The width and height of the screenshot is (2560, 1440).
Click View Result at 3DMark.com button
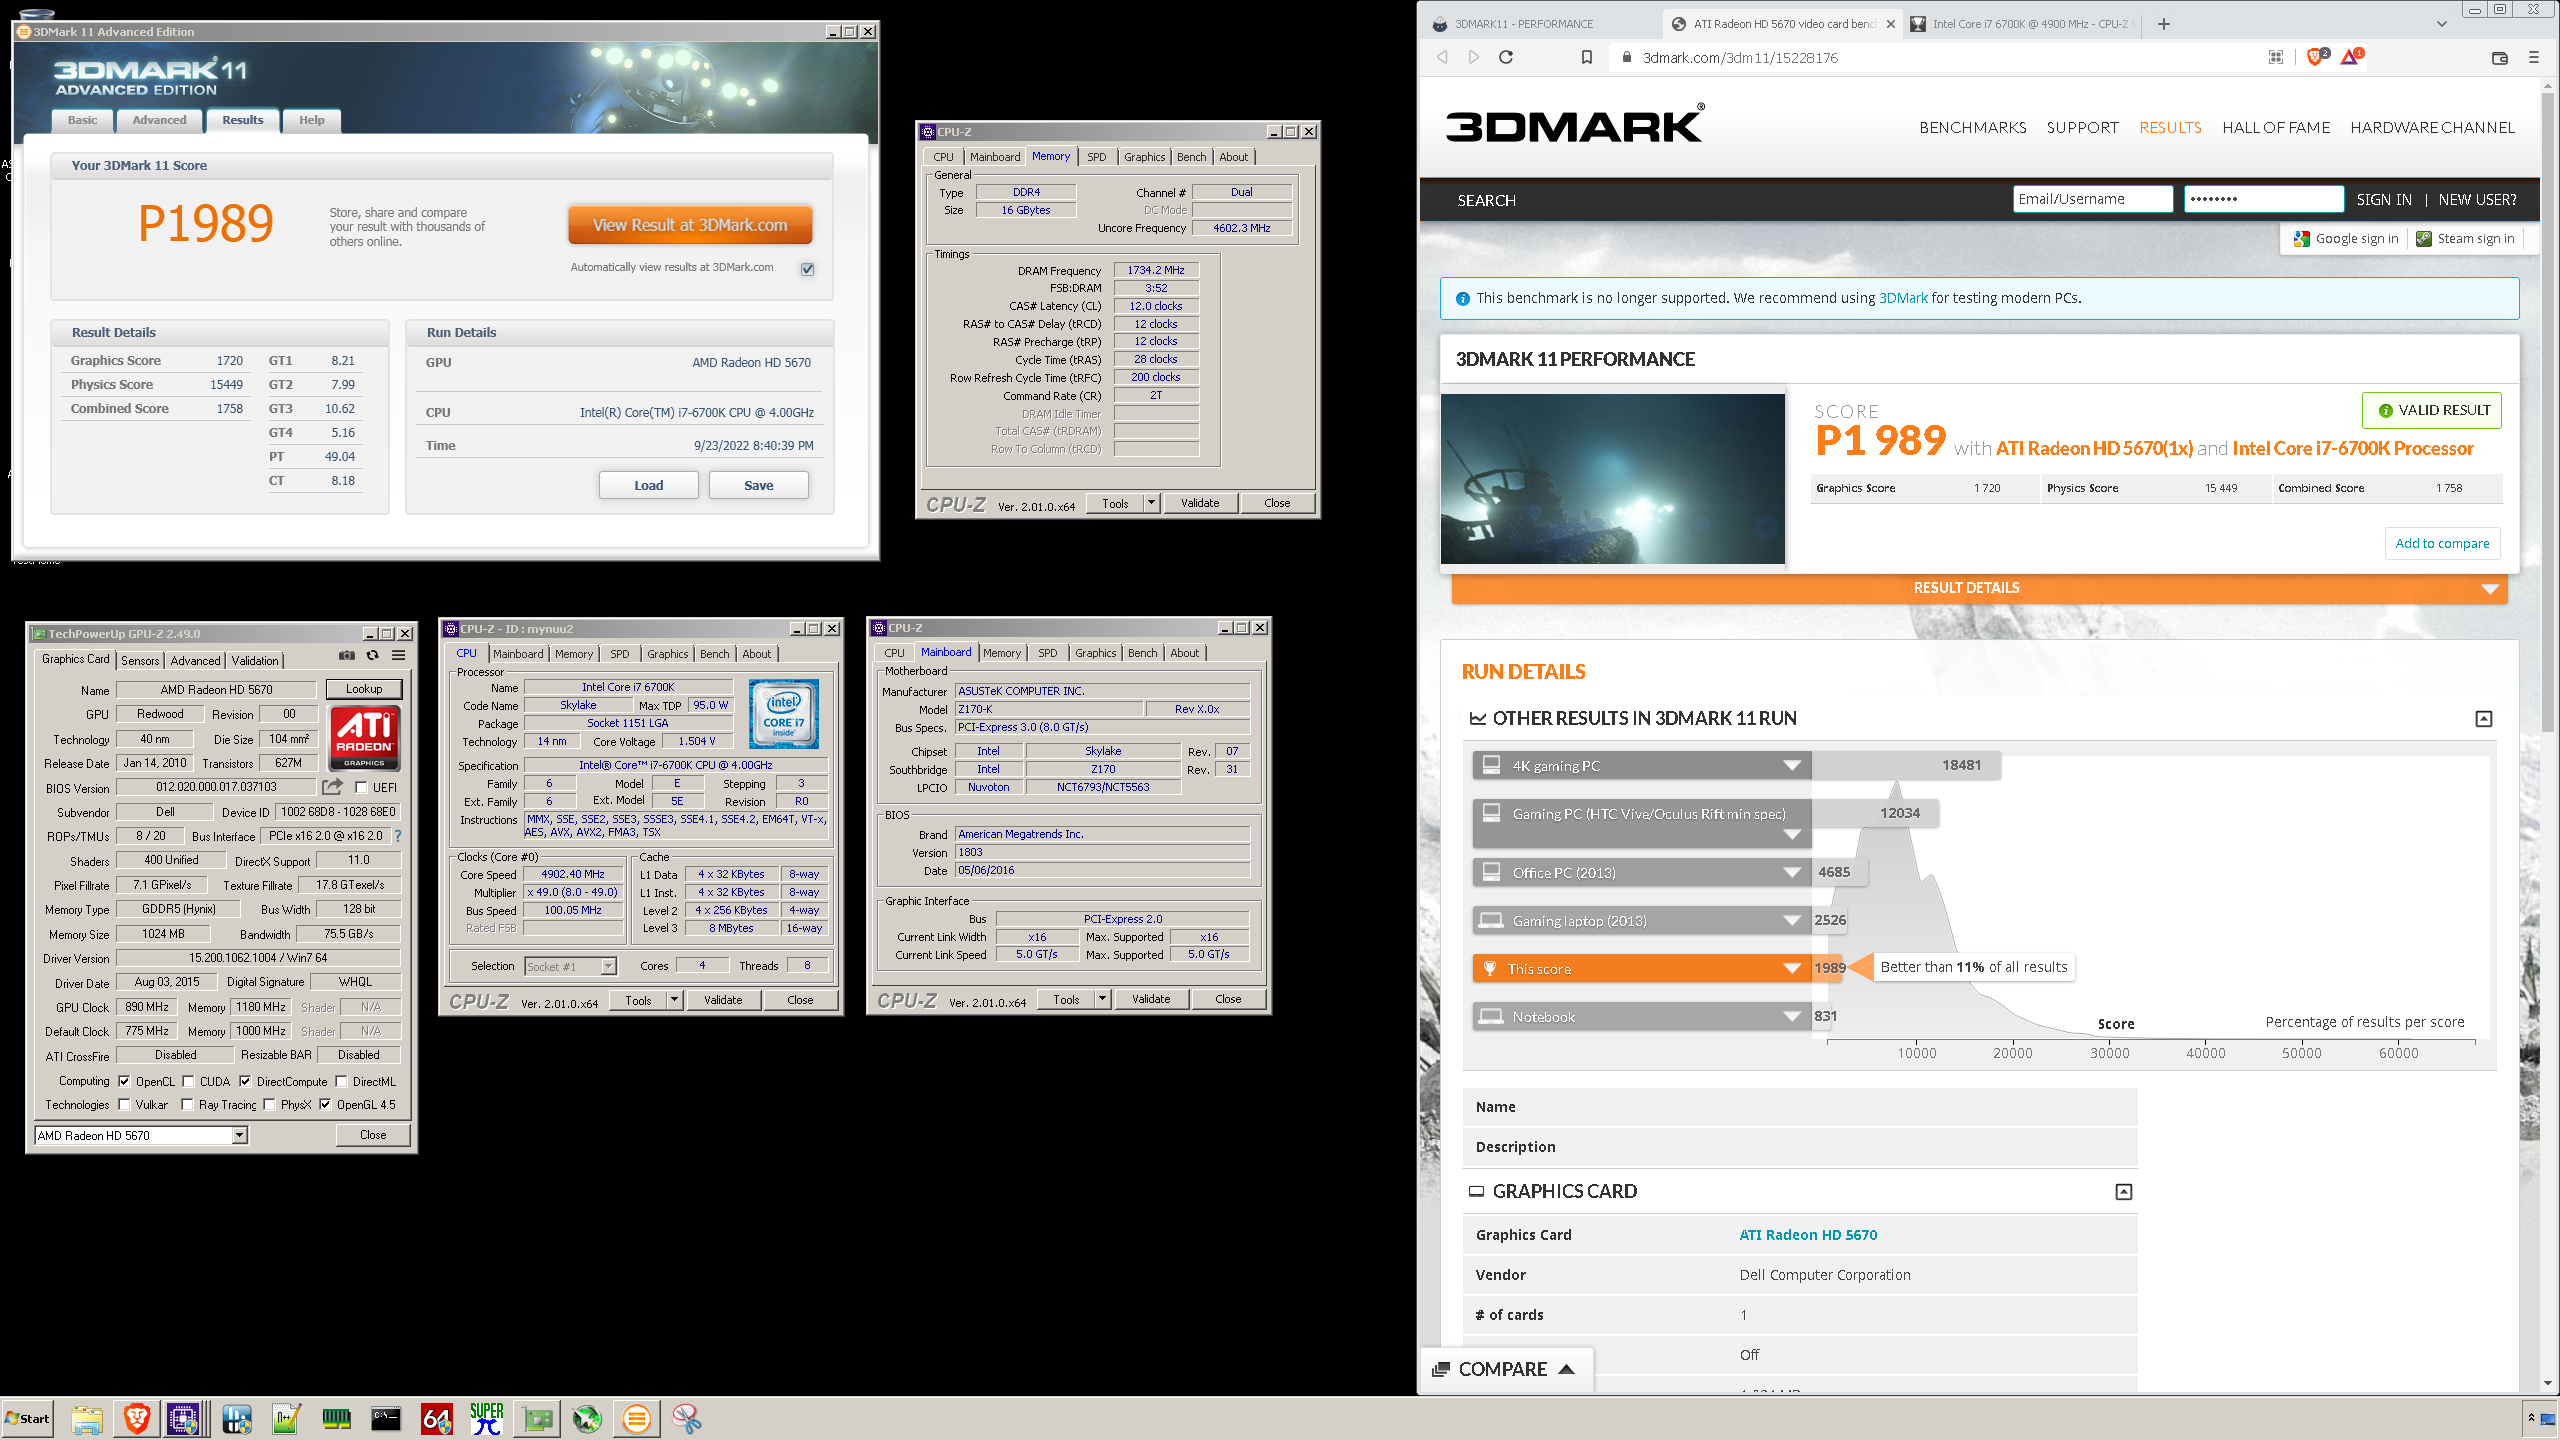click(690, 225)
